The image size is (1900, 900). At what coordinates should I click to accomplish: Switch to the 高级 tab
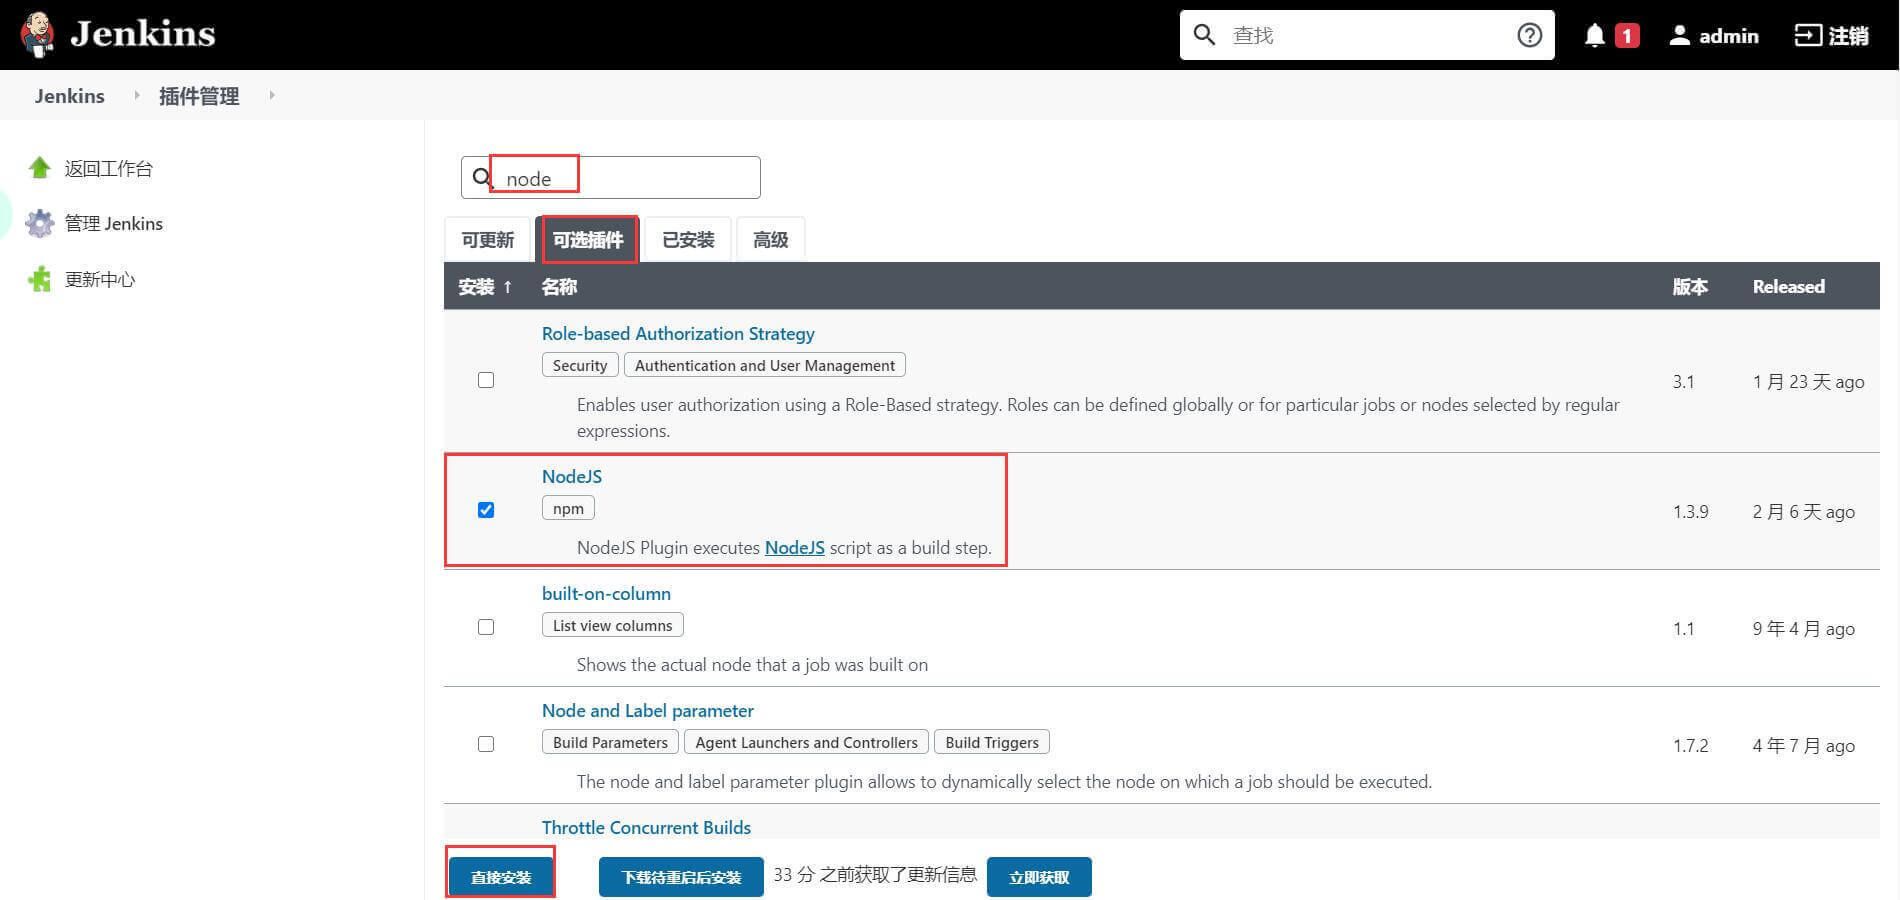click(770, 240)
